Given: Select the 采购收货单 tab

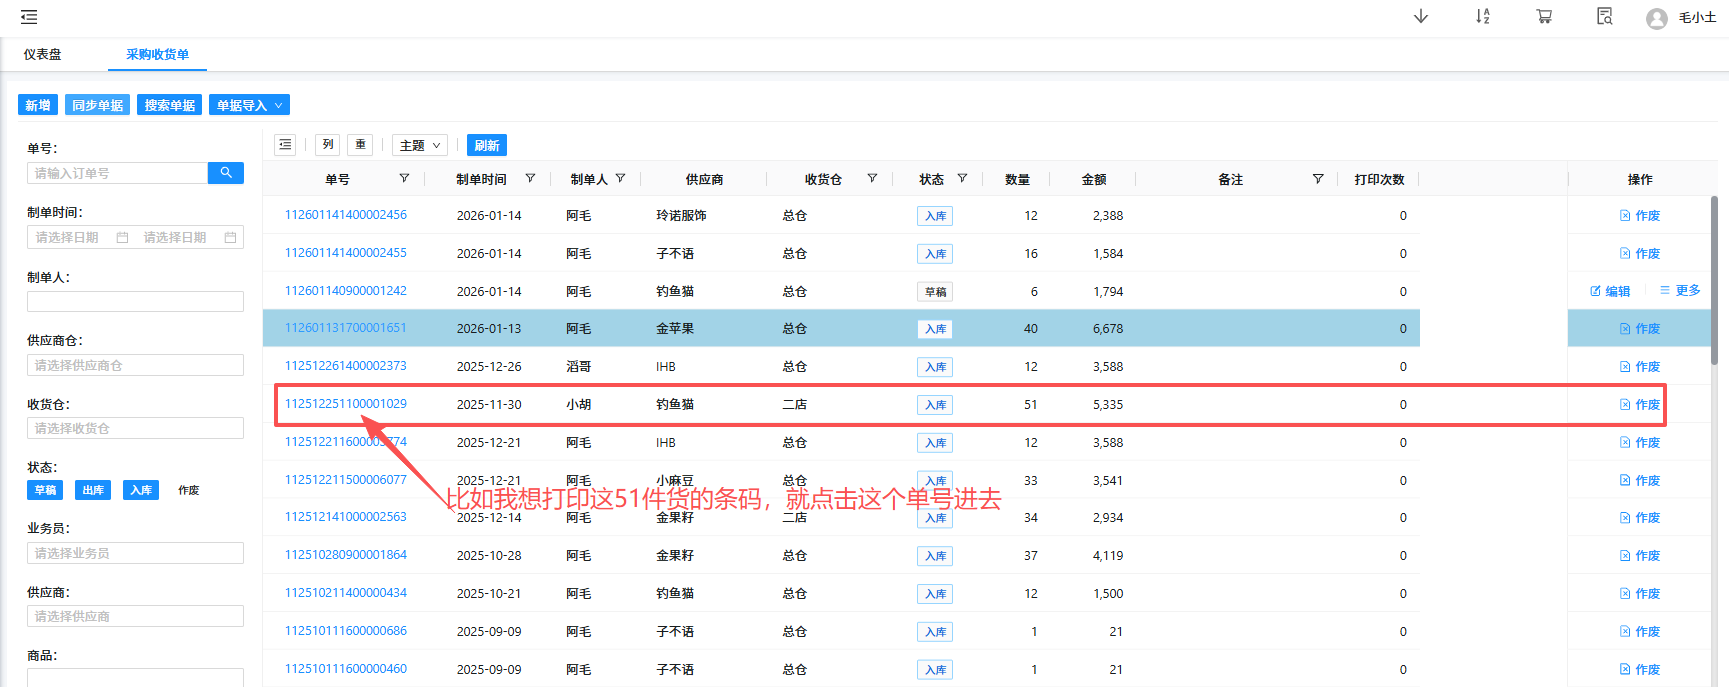Looking at the screenshot, I should (157, 55).
